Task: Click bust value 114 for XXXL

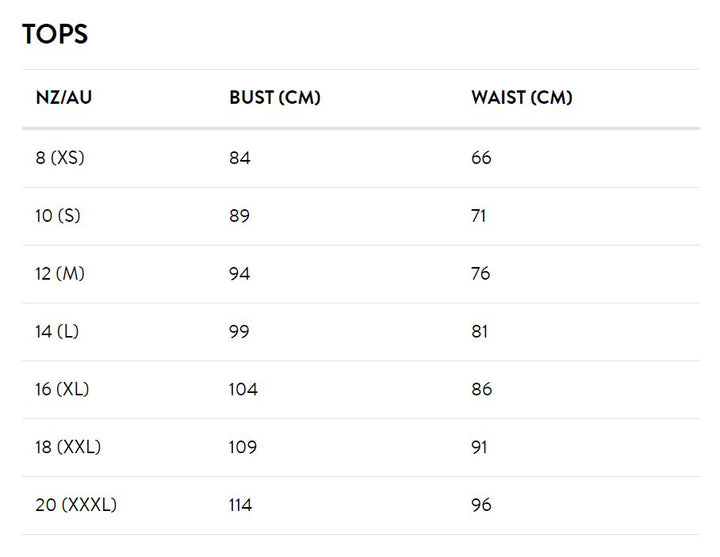Action: pyautogui.click(x=241, y=505)
